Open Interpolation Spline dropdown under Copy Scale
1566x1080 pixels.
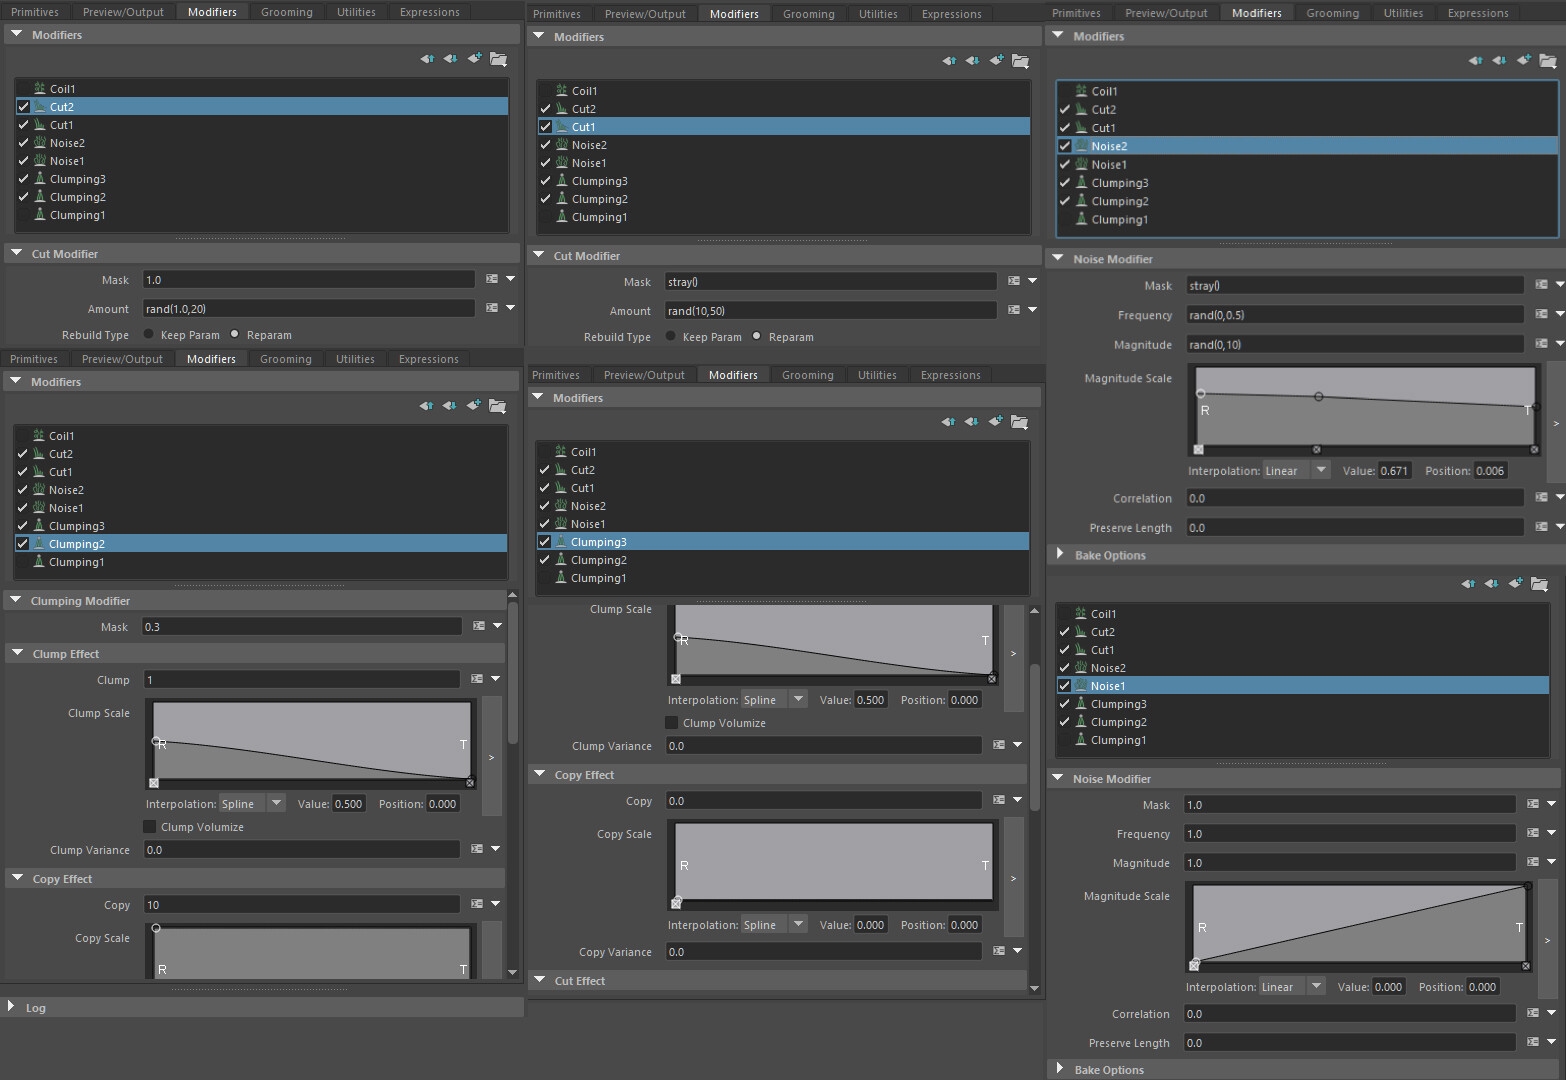click(x=775, y=924)
